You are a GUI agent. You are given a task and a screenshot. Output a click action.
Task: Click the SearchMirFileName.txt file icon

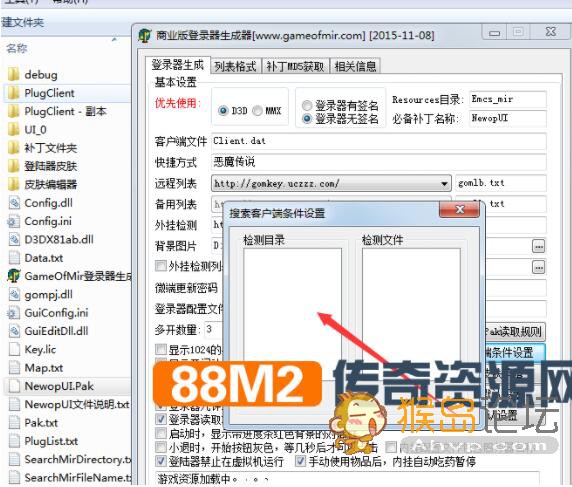tap(14, 477)
